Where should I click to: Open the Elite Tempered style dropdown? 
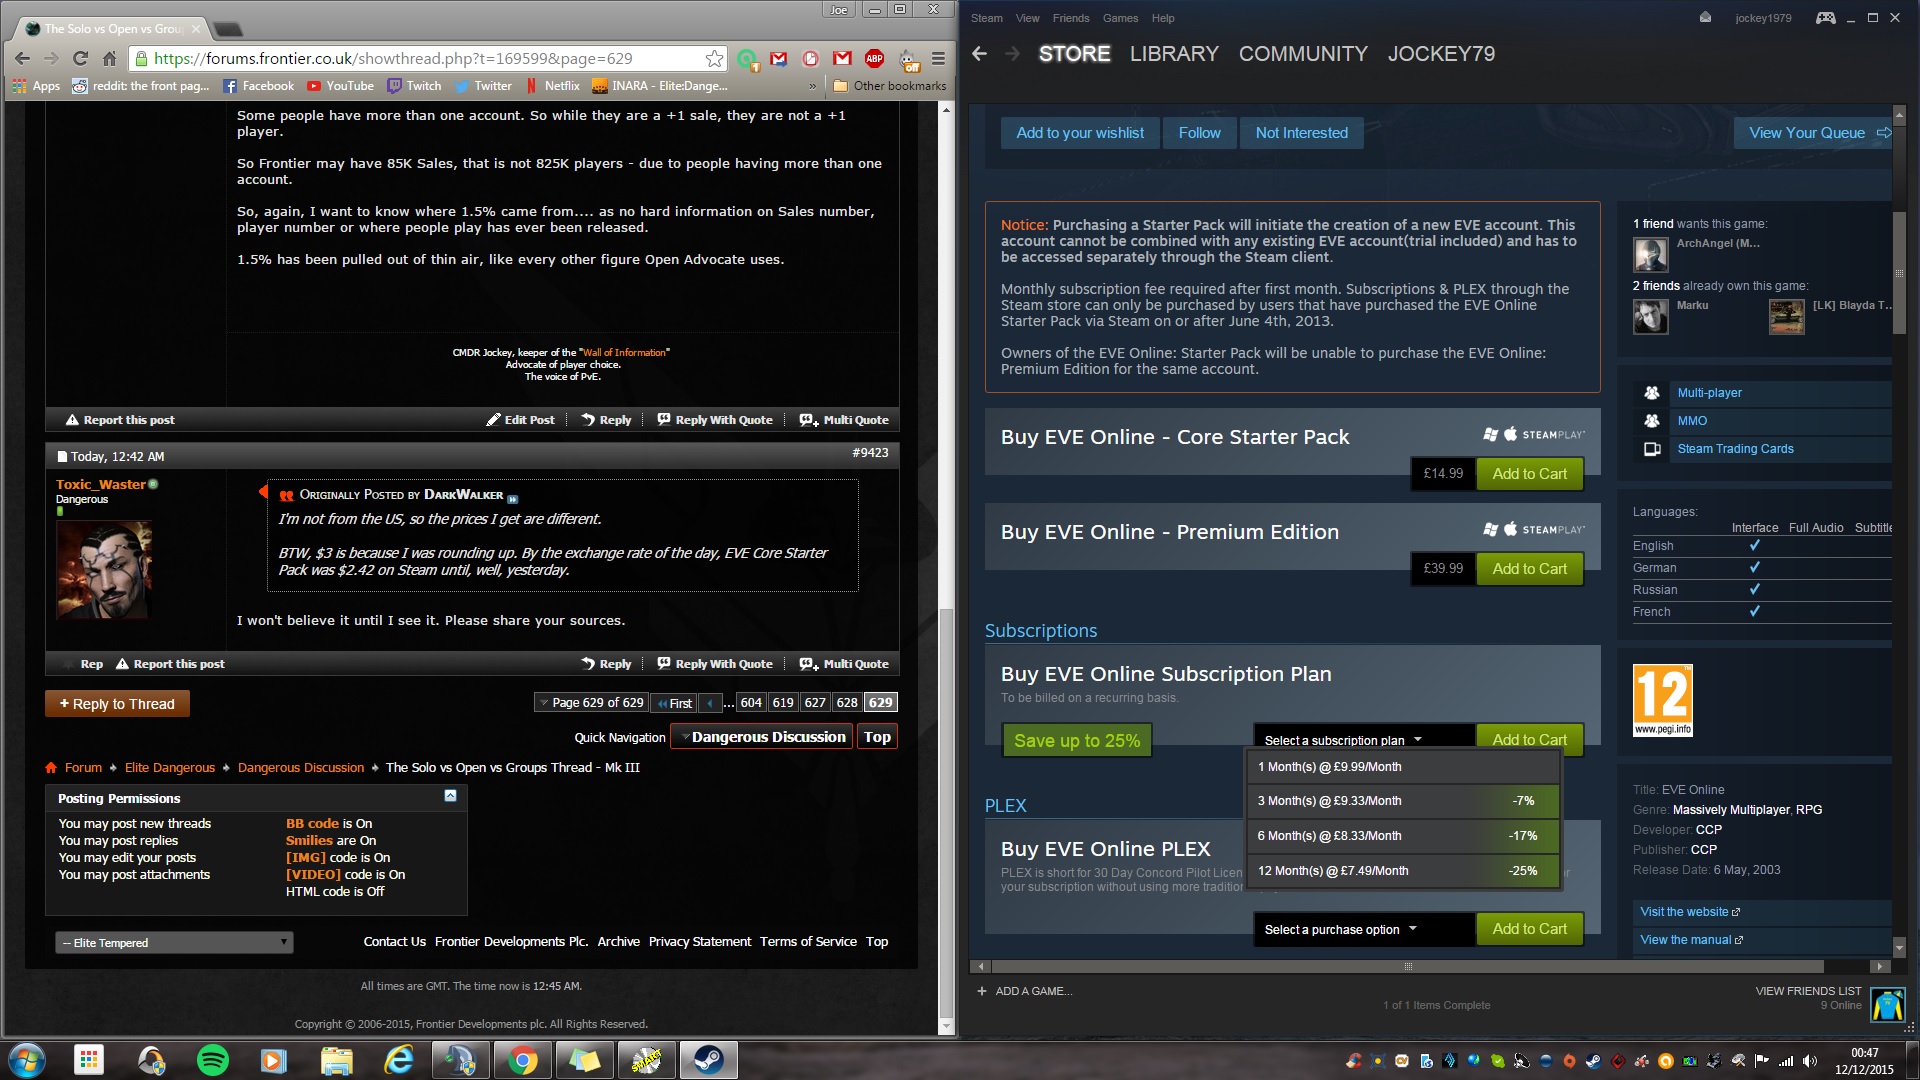[174, 942]
